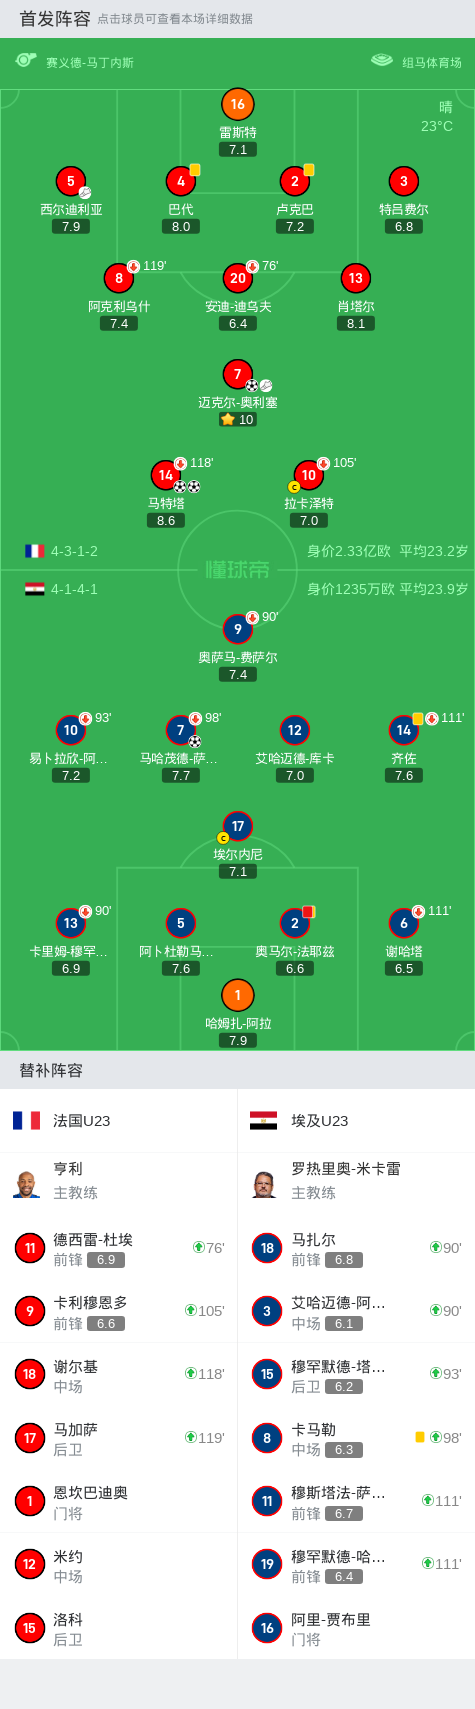Tap 拉卡泽特 captain number 10 icon
This screenshot has width=475, height=1709.
(309, 475)
